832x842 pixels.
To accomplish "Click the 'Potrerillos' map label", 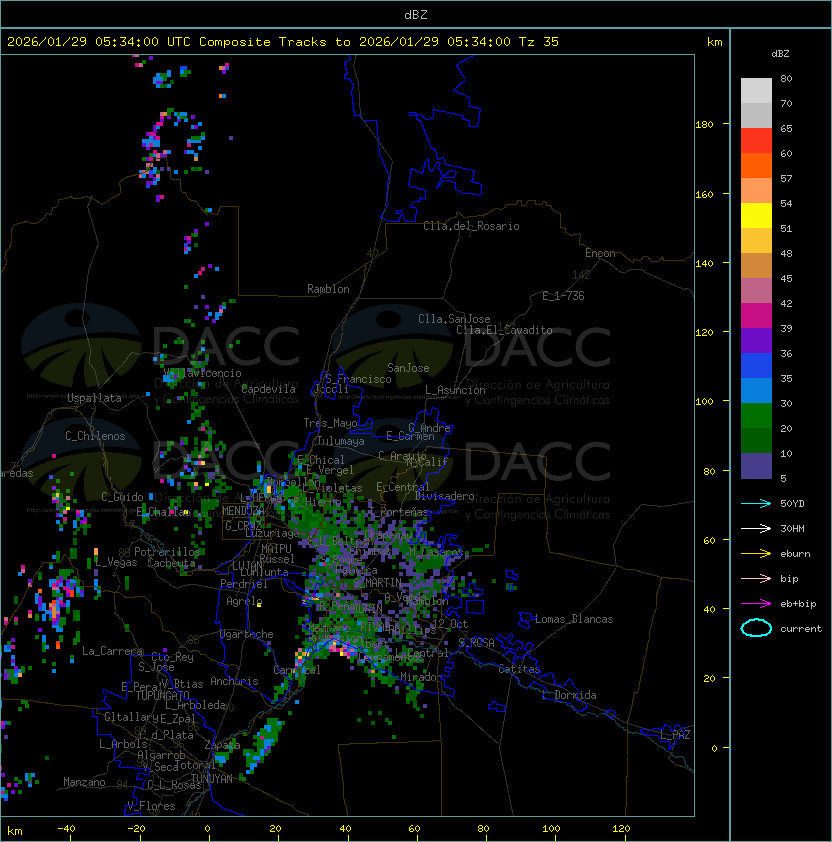I will click(x=167, y=552).
